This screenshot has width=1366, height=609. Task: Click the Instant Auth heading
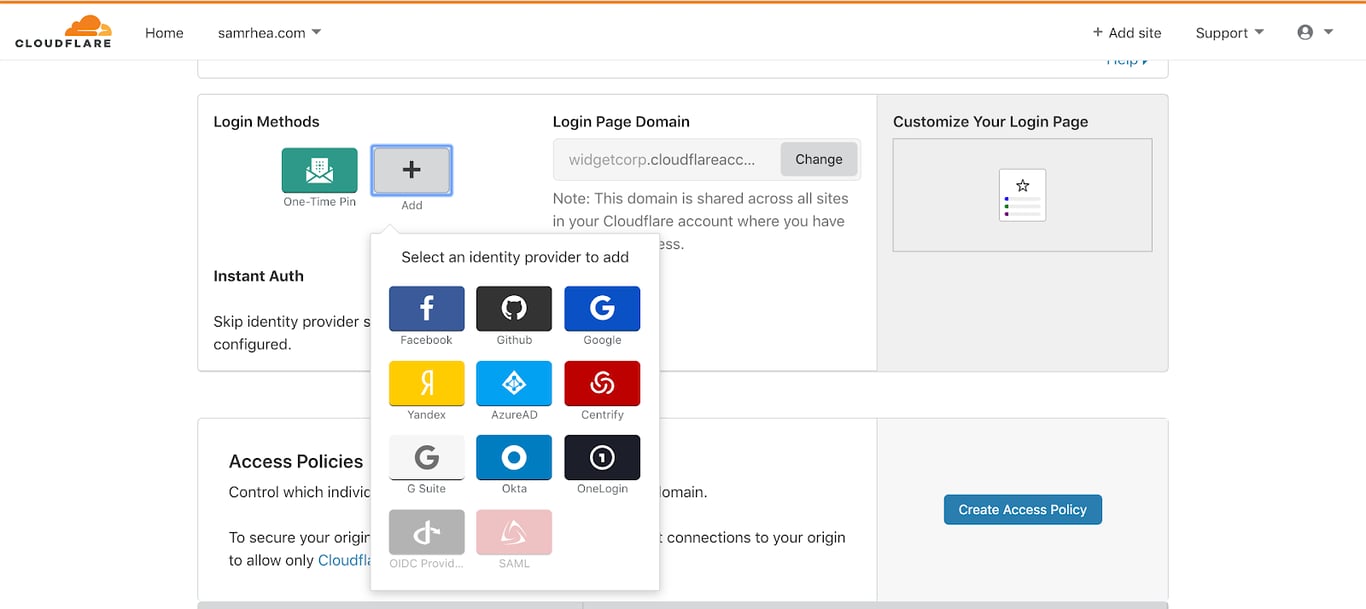tap(258, 276)
